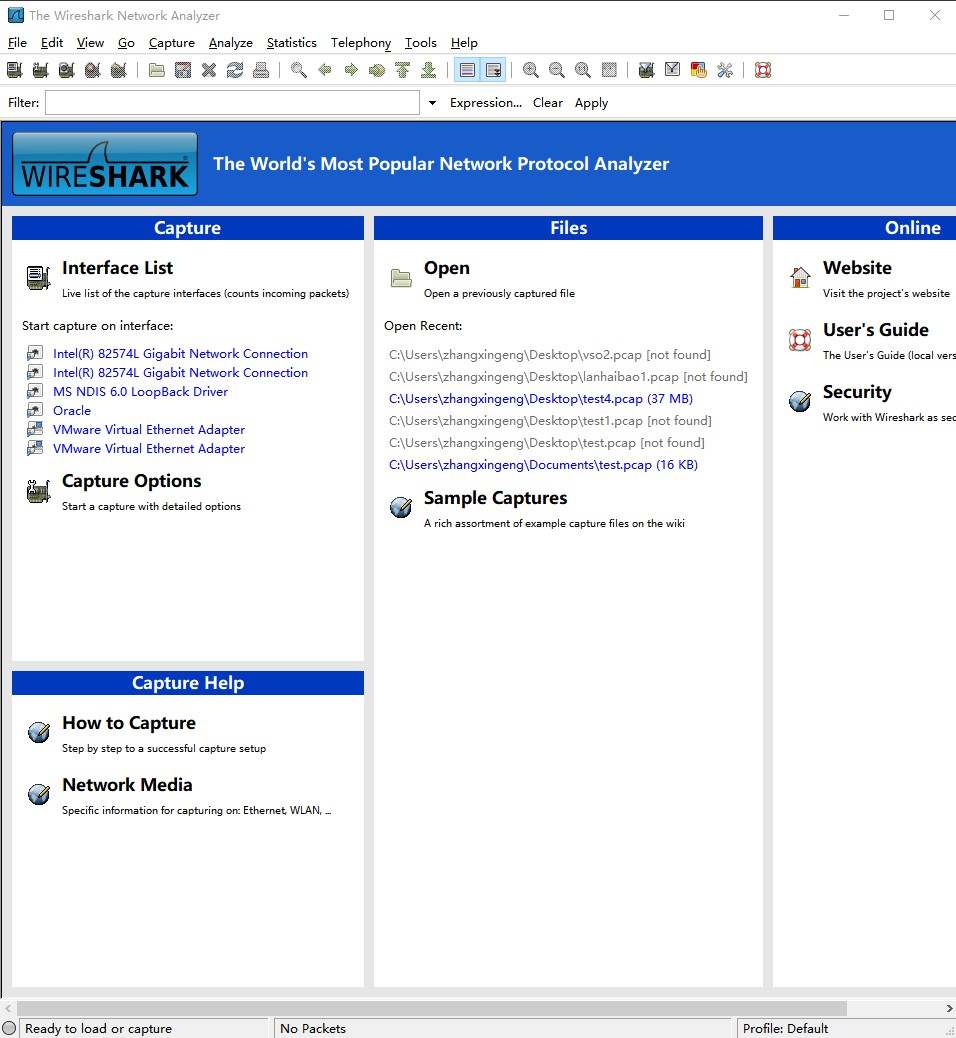Screen dimensions: 956x1038
Task: Open the View menu
Action: tap(90, 42)
